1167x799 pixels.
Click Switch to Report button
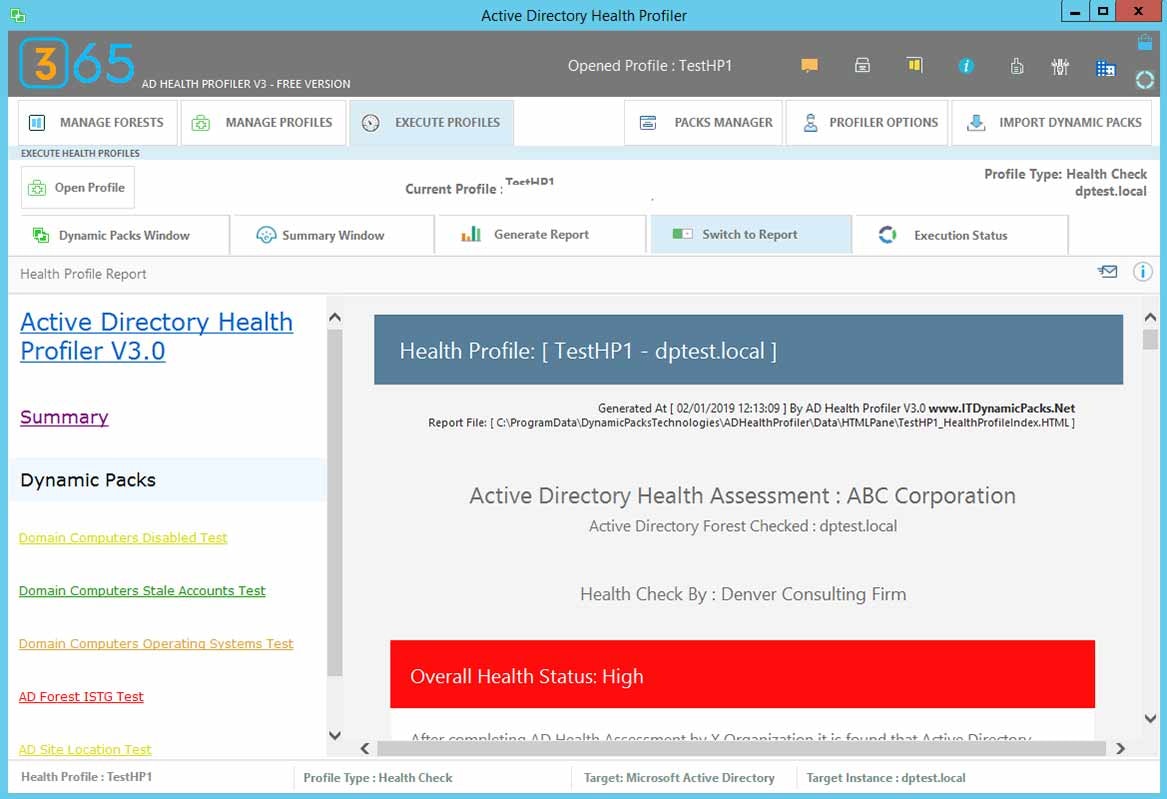click(751, 235)
